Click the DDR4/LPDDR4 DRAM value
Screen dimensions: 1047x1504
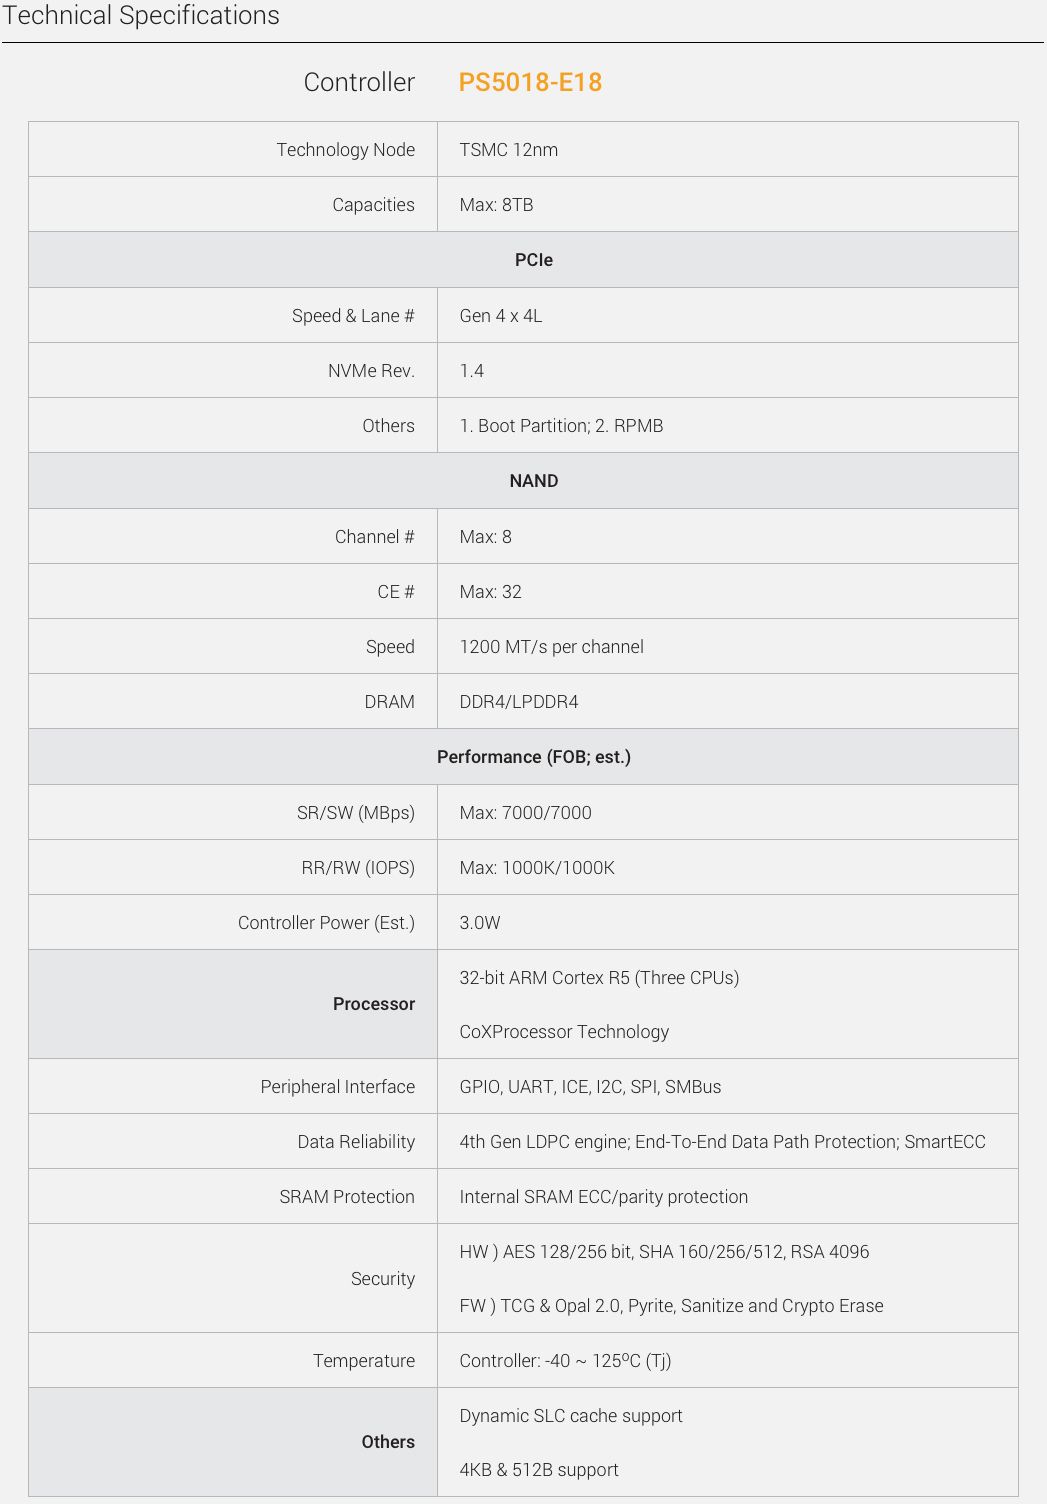coord(518,702)
